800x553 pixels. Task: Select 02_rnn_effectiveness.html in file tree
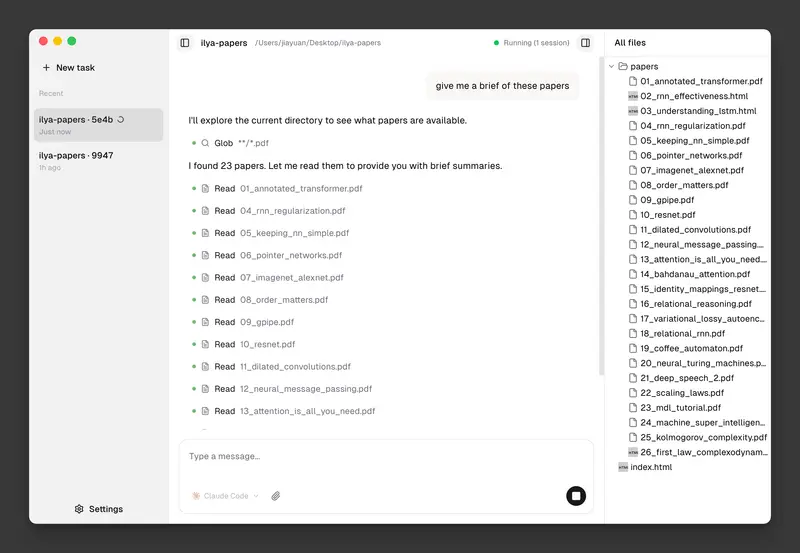(698, 96)
